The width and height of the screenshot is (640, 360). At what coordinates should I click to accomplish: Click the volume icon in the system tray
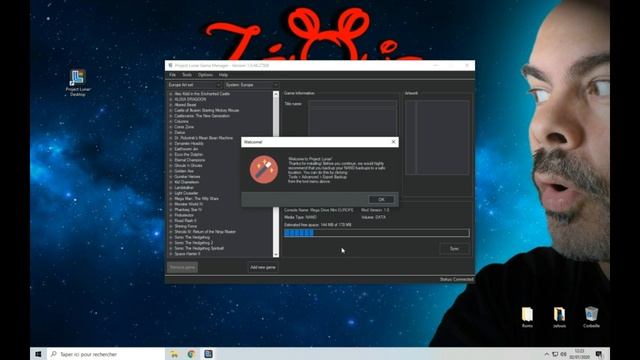point(564,354)
